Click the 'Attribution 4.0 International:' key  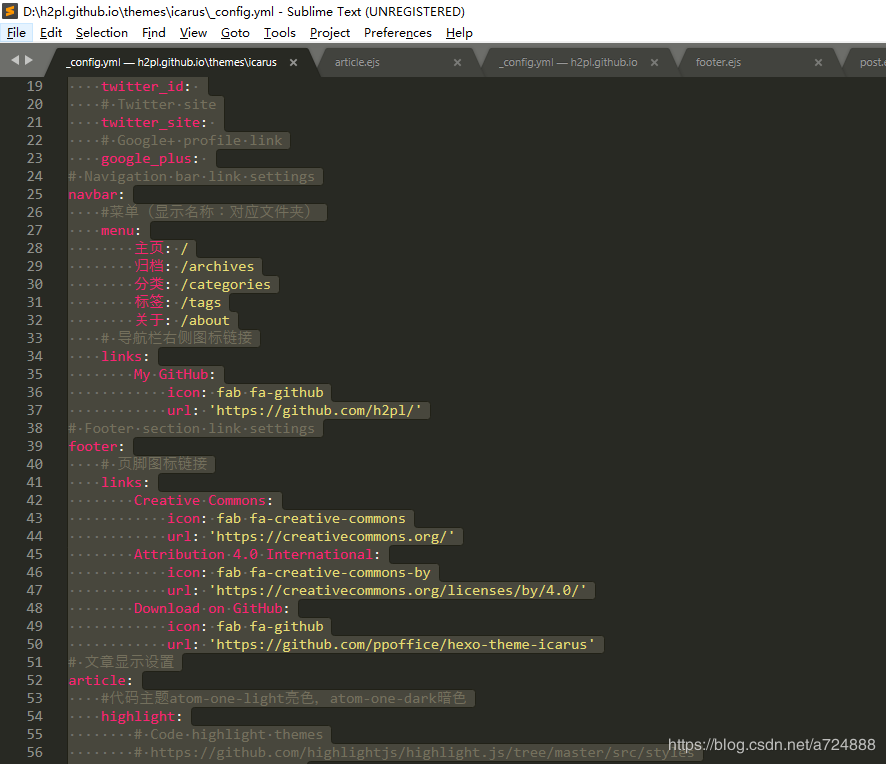[x=257, y=555]
